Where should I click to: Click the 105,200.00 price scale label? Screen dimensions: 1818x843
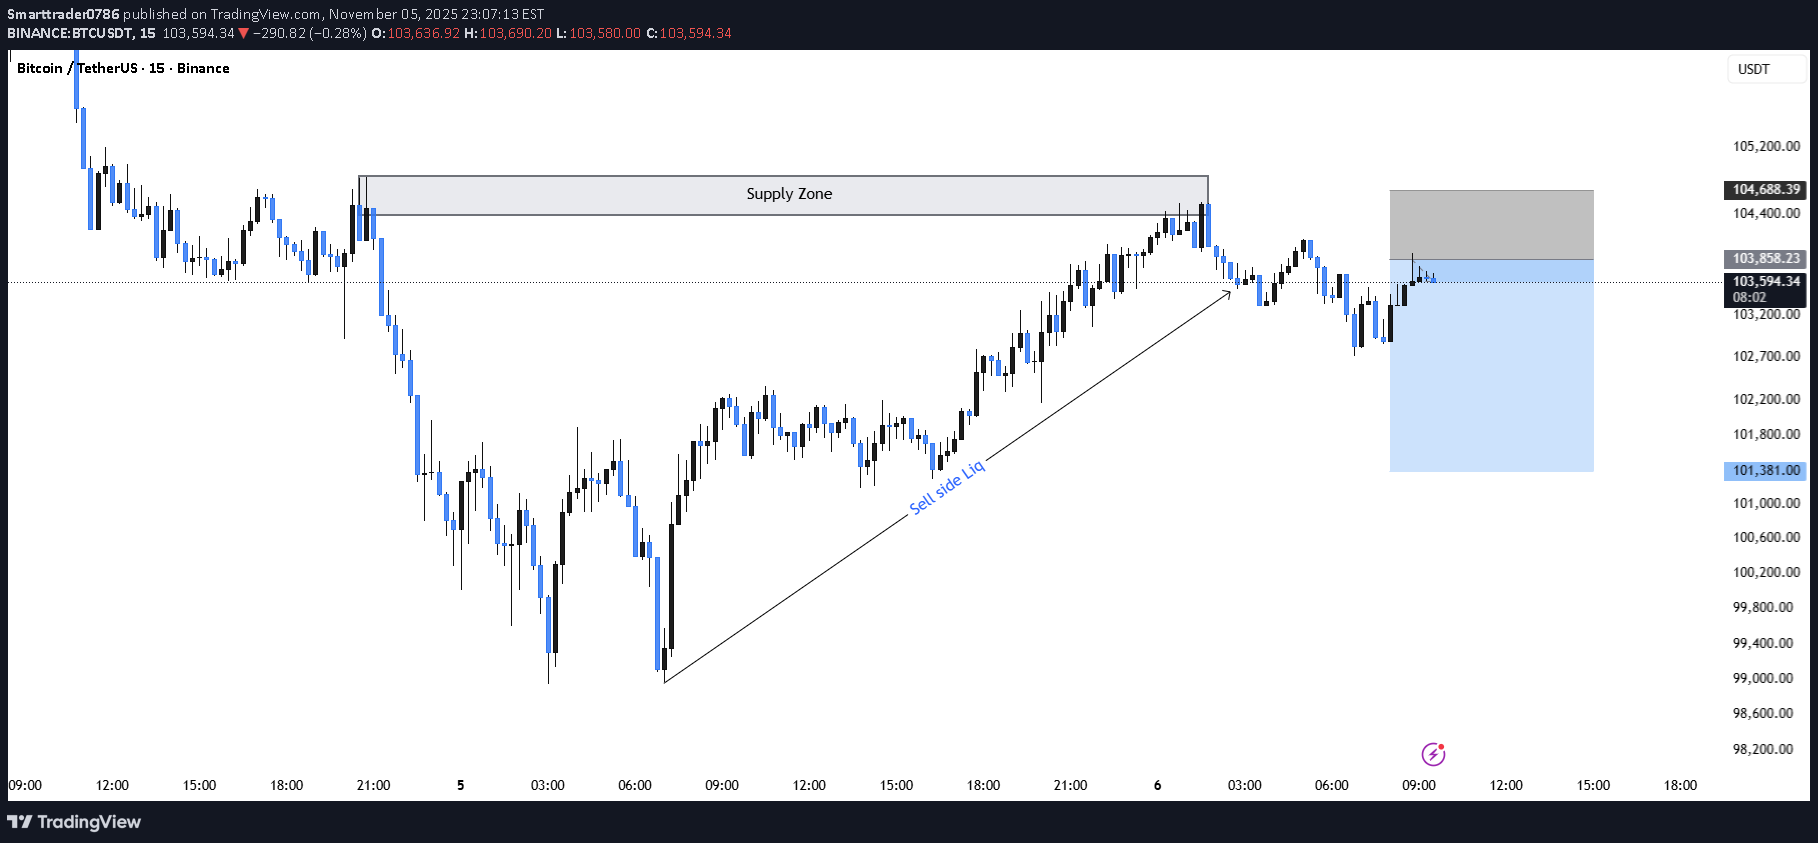point(1765,146)
